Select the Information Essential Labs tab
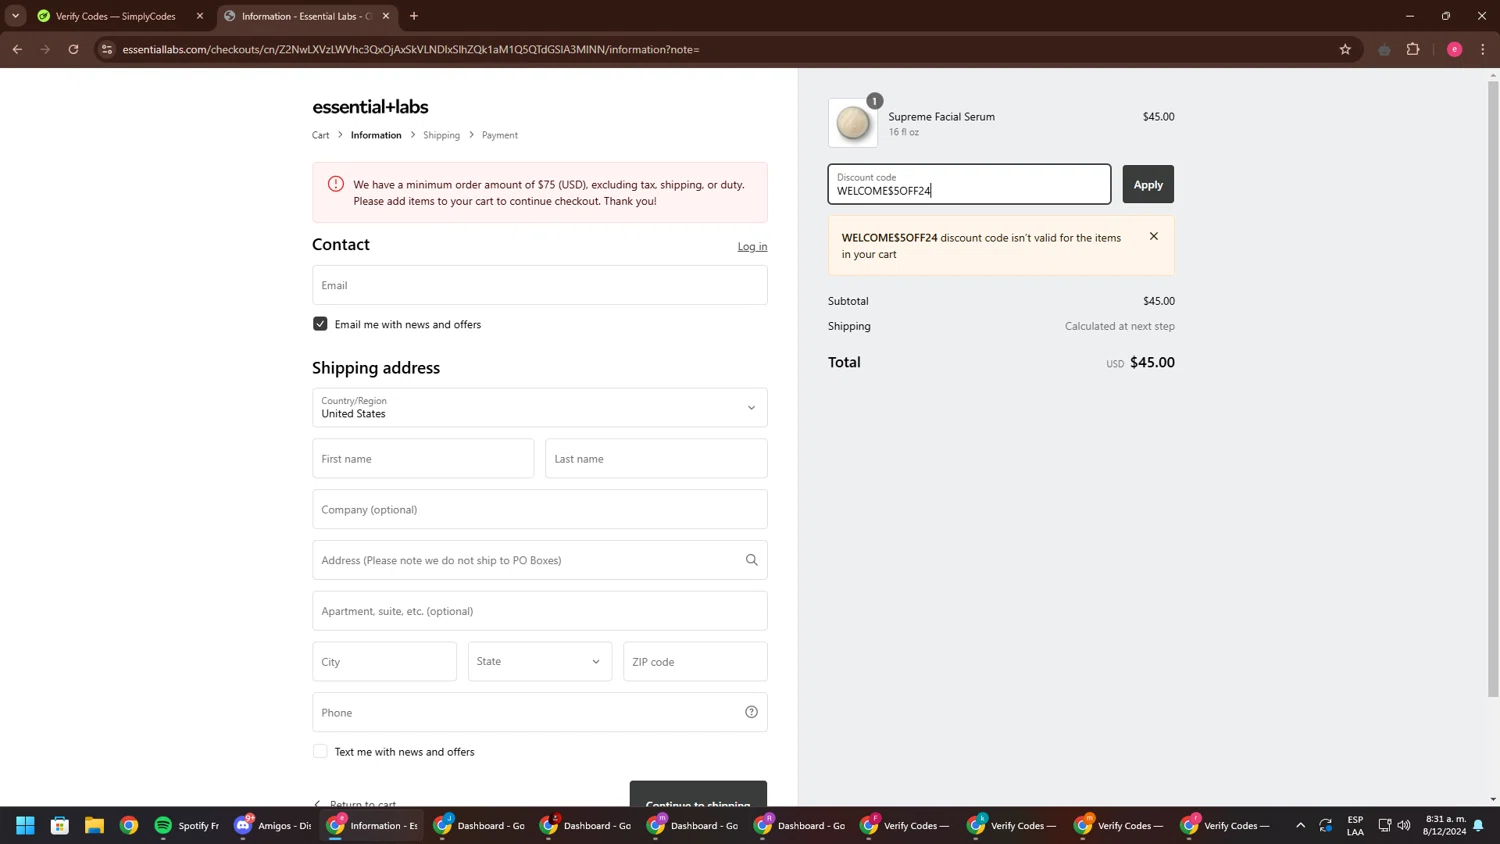1500x844 pixels. (307, 16)
